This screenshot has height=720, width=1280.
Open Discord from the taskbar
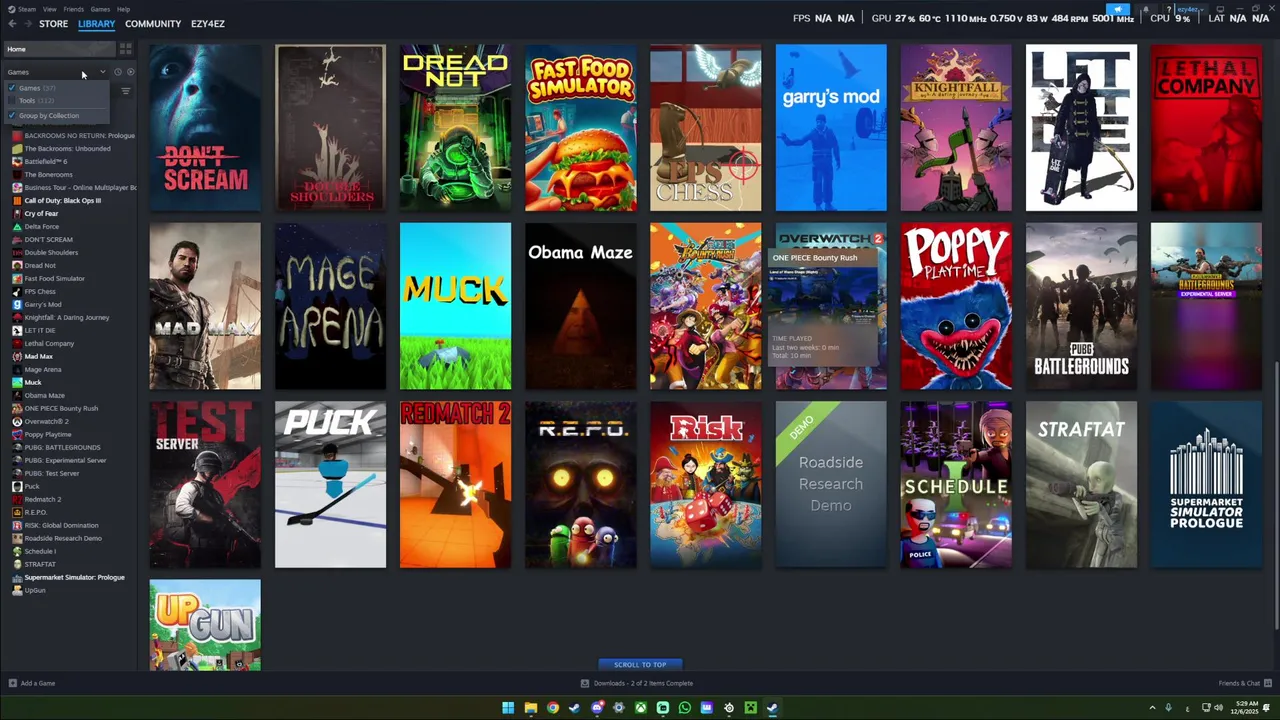point(596,708)
